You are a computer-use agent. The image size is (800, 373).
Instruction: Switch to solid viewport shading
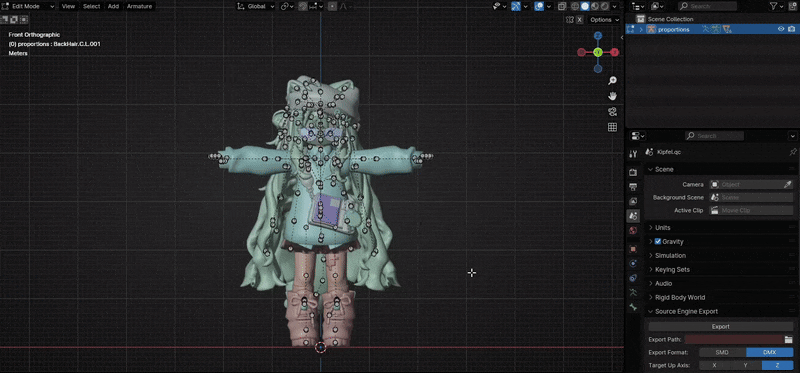(x=585, y=6)
